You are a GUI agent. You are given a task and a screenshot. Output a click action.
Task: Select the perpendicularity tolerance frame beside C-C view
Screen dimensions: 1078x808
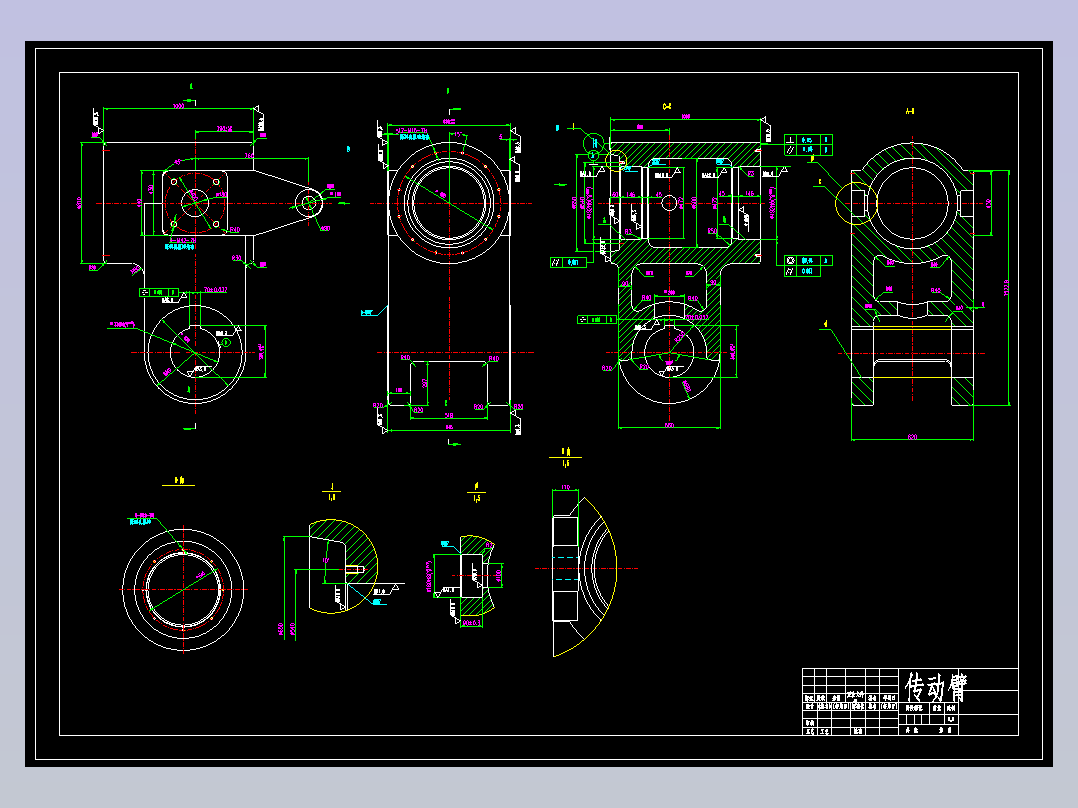808,140
